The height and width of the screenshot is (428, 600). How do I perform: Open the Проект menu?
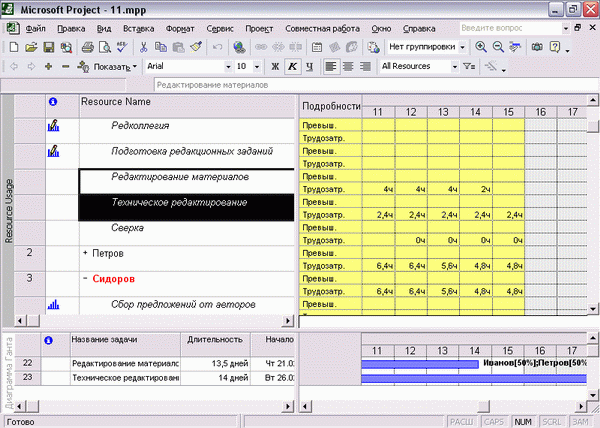coord(259,29)
